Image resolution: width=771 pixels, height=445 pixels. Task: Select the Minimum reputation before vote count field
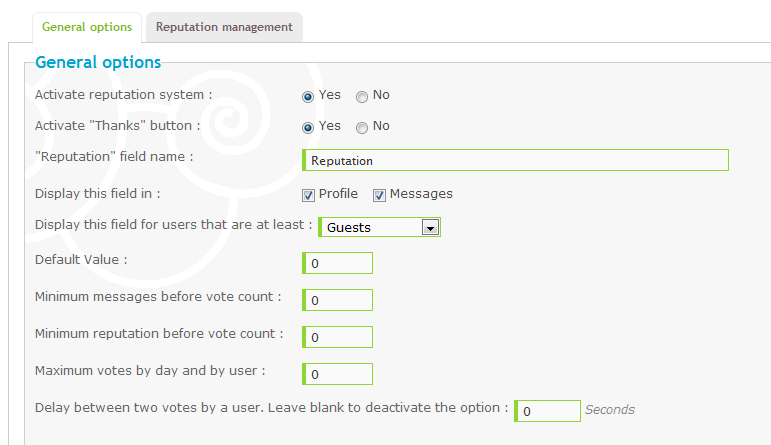click(x=337, y=337)
